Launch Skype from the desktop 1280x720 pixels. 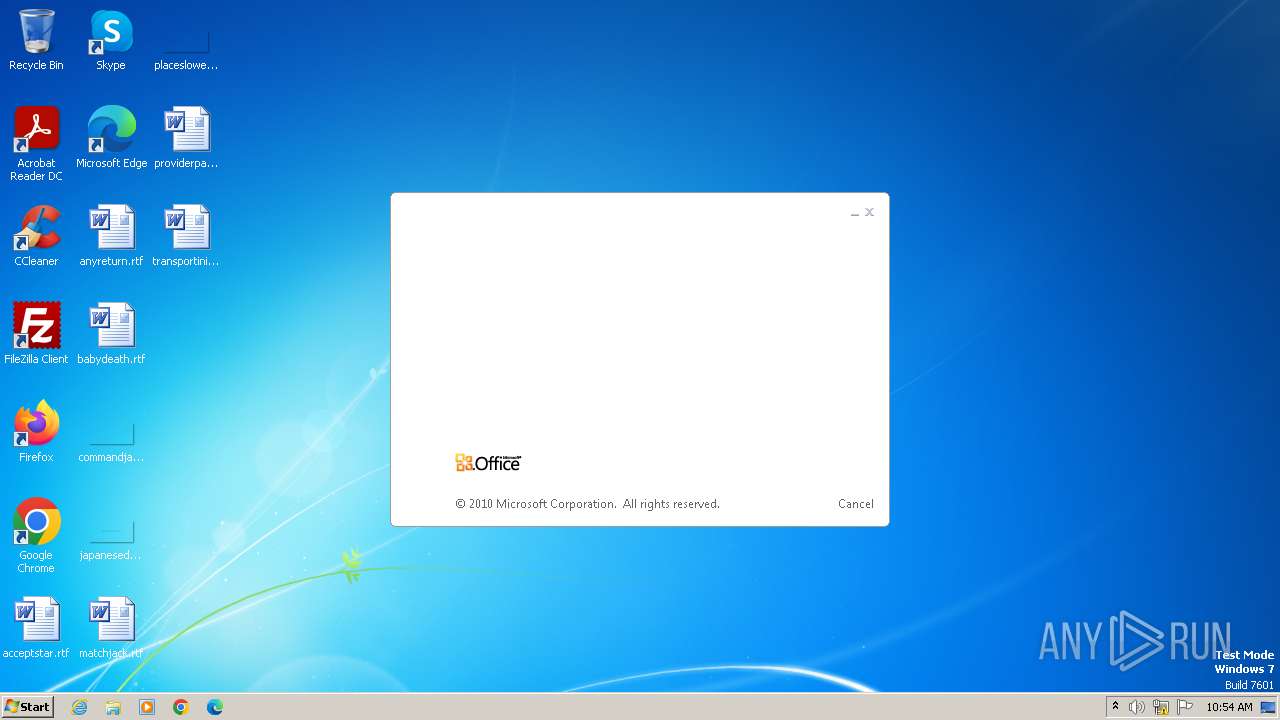coord(111,40)
